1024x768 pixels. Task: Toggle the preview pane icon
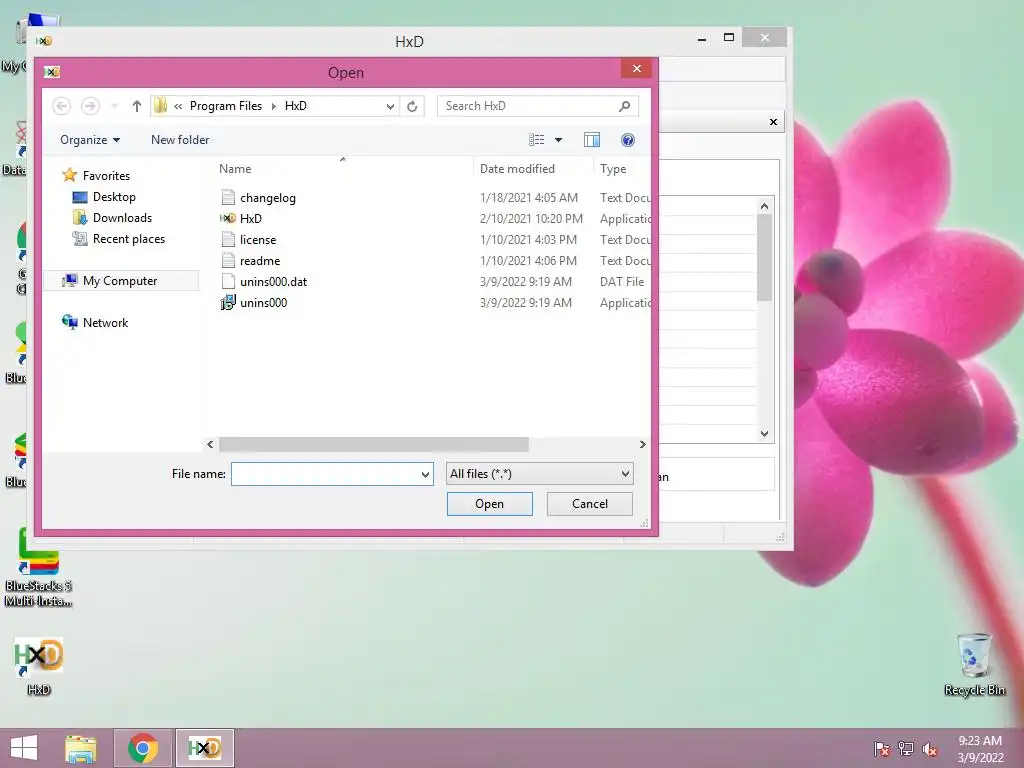592,140
